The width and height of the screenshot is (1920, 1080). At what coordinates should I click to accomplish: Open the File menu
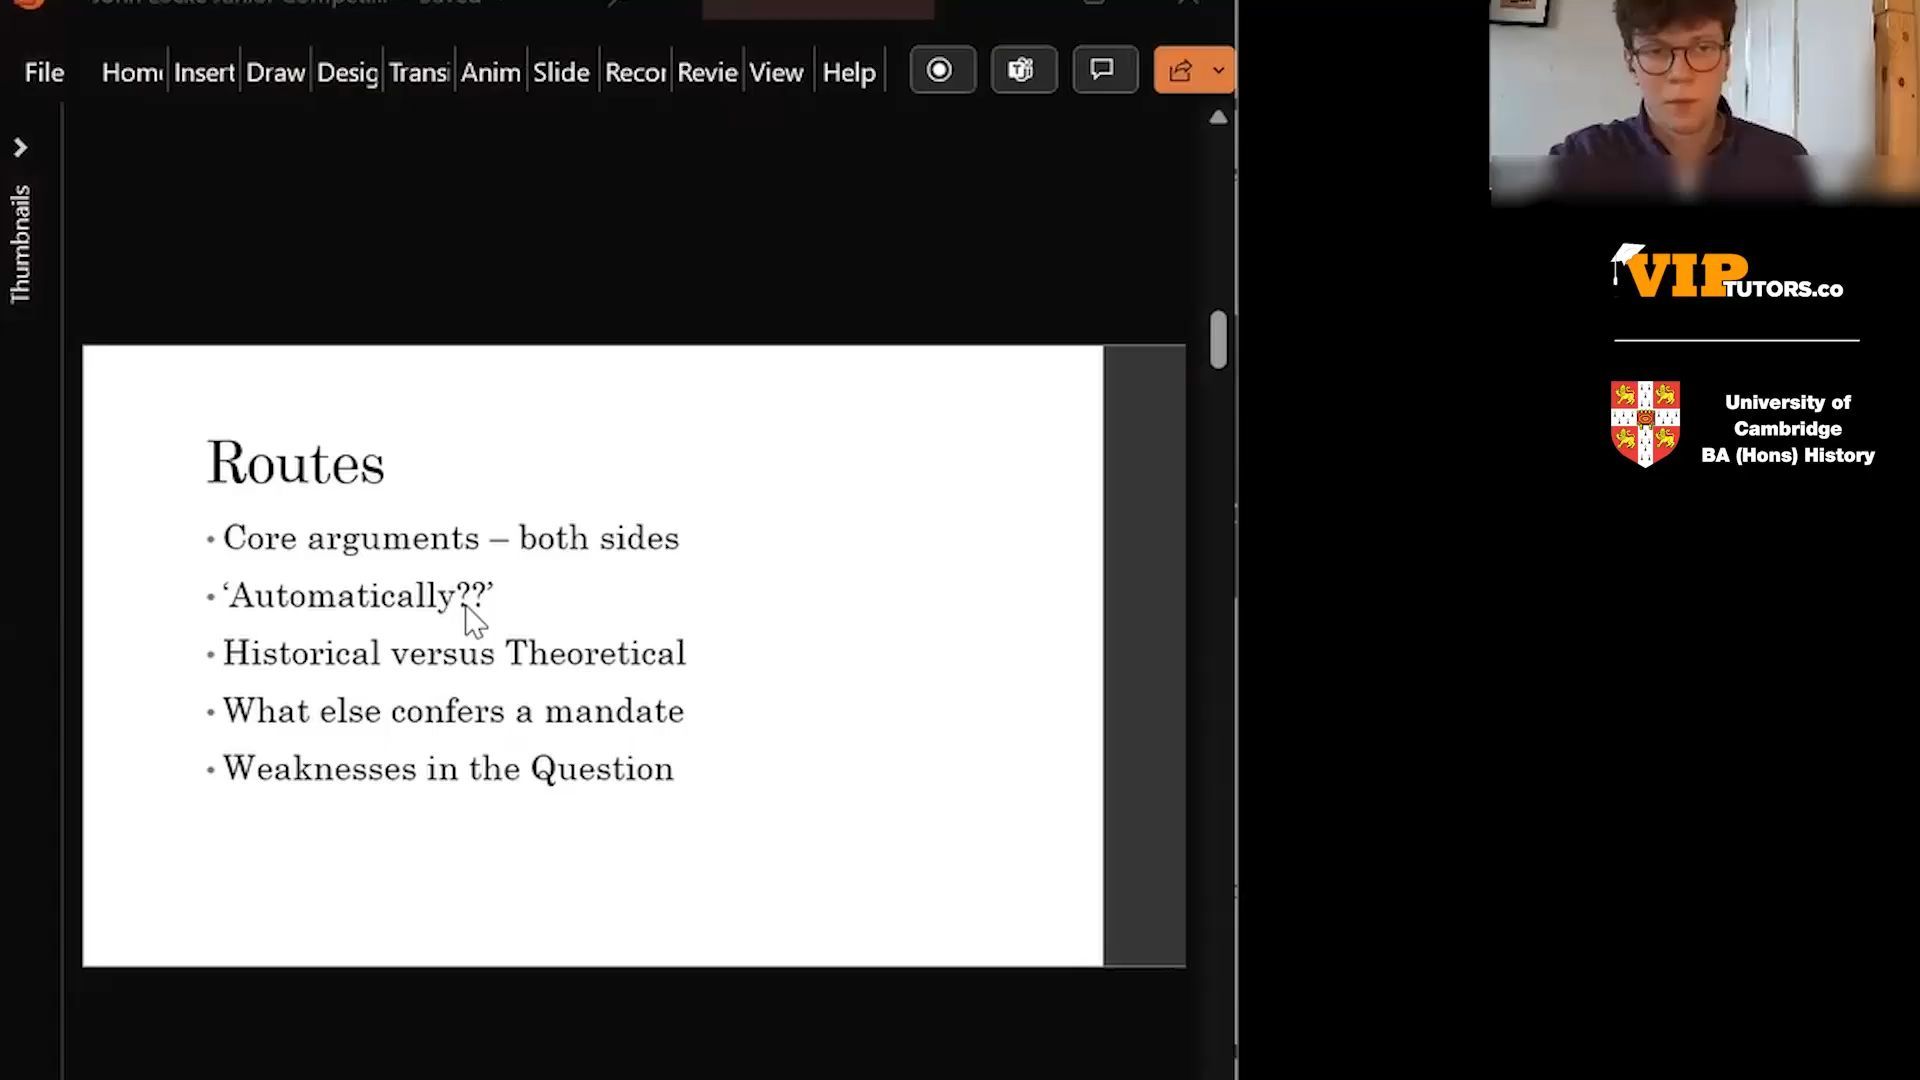(44, 72)
